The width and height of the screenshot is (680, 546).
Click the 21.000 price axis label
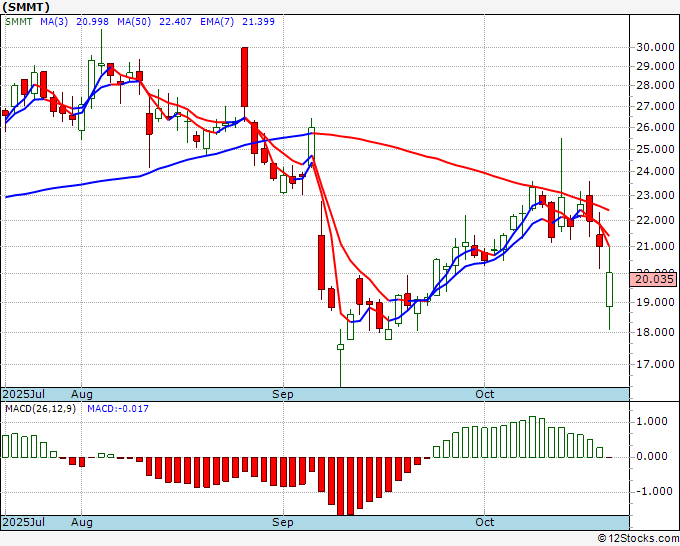(655, 246)
